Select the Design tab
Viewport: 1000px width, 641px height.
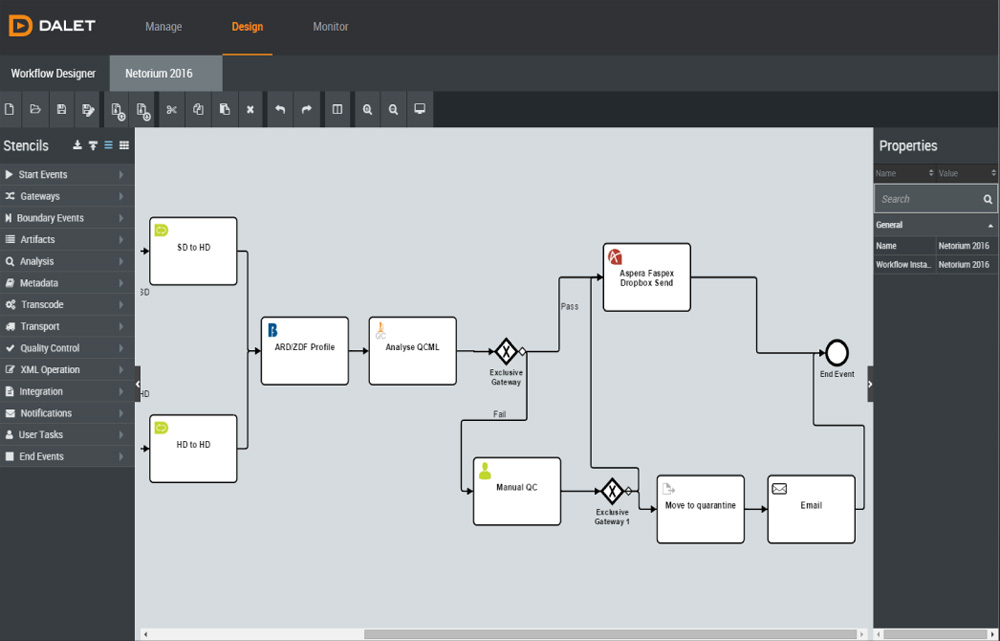[x=247, y=27]
